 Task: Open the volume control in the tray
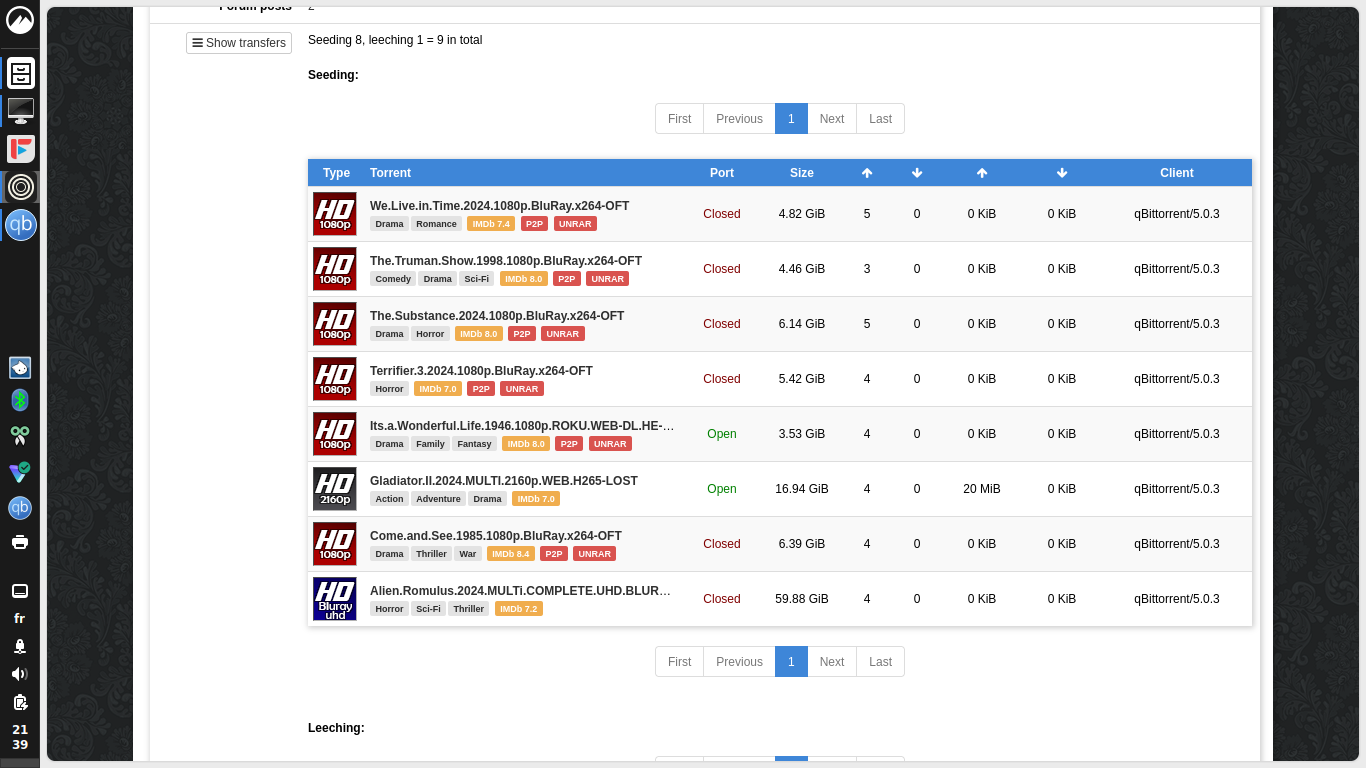tap(20, 674)
